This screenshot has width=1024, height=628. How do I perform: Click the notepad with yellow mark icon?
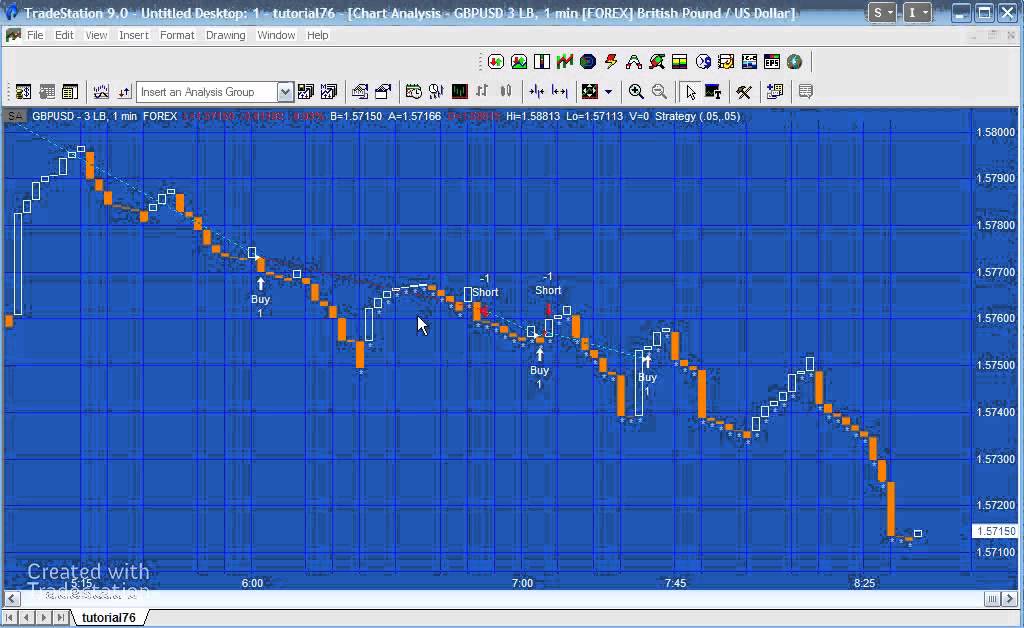pos(726,62)
